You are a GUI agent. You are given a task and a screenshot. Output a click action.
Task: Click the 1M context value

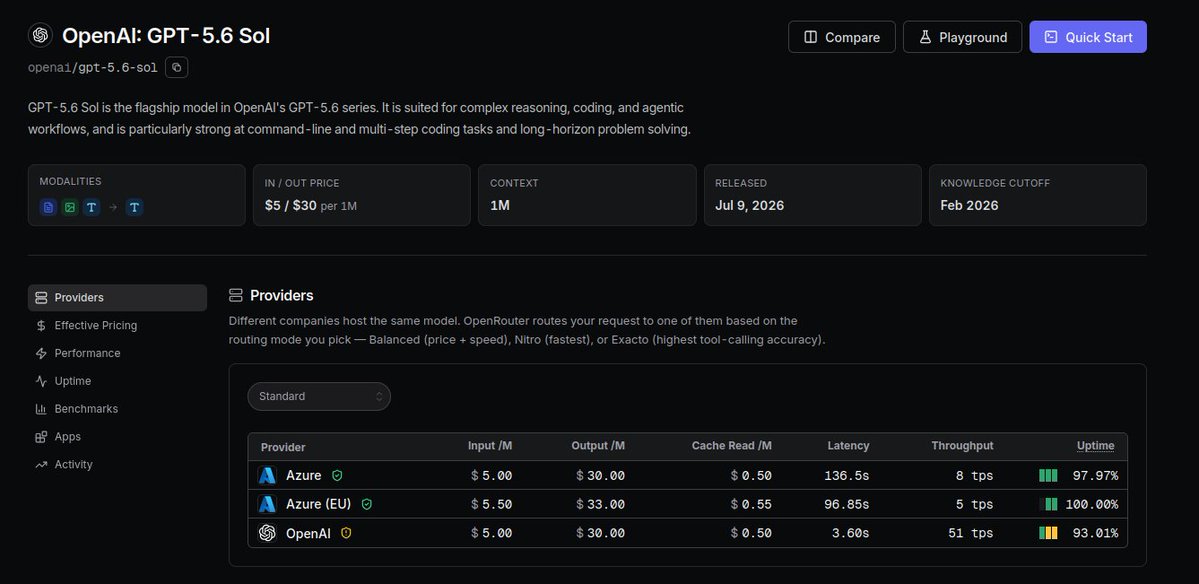pyautogui.click(x=499, y=205)
